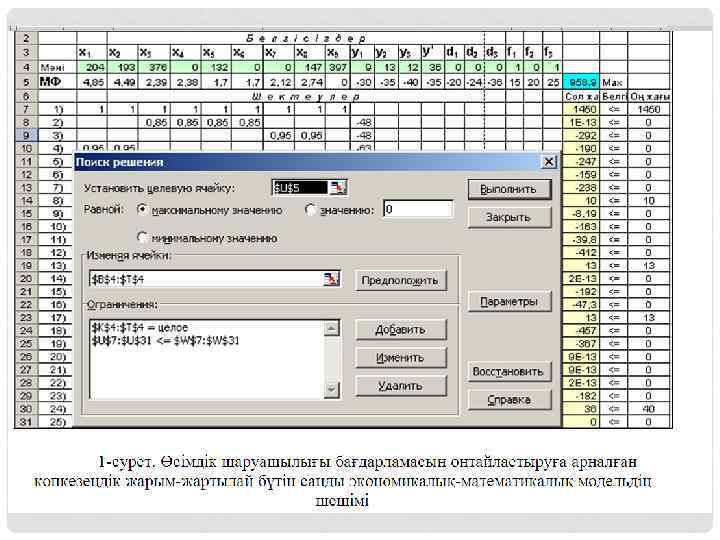Close the Поиск решения dialog
The width and height of the screenshot is (720, 540).
point(549,162)
